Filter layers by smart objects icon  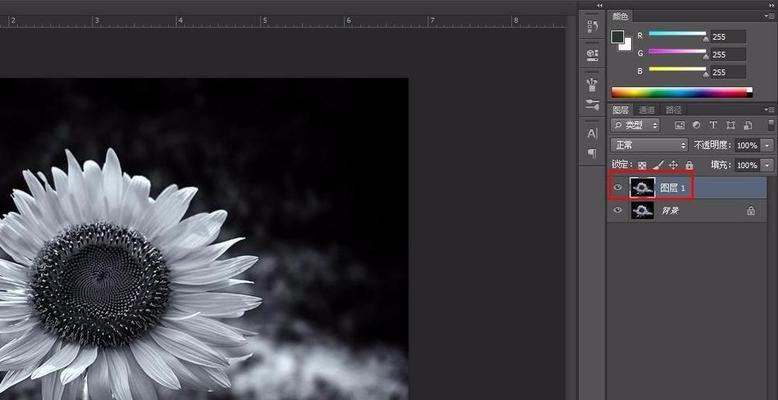click(747, 125)
